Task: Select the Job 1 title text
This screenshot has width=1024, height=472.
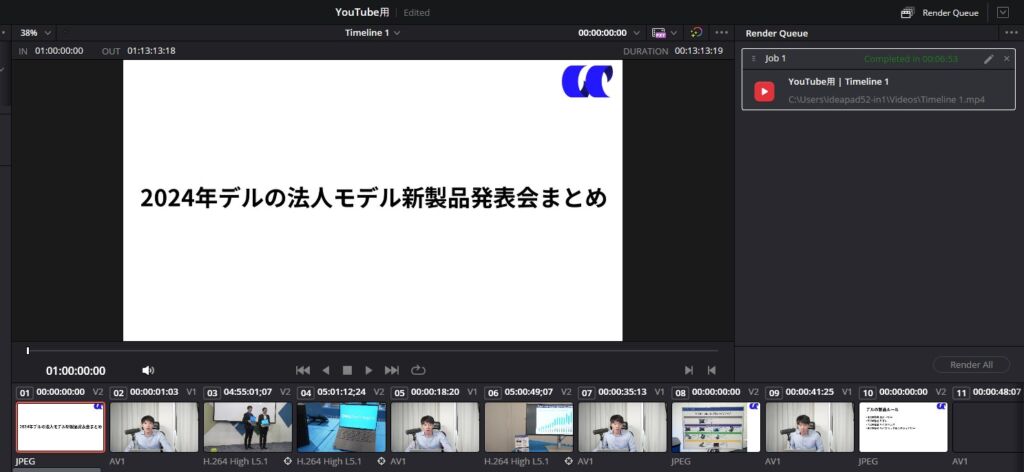Action: (x=775, y=59)
